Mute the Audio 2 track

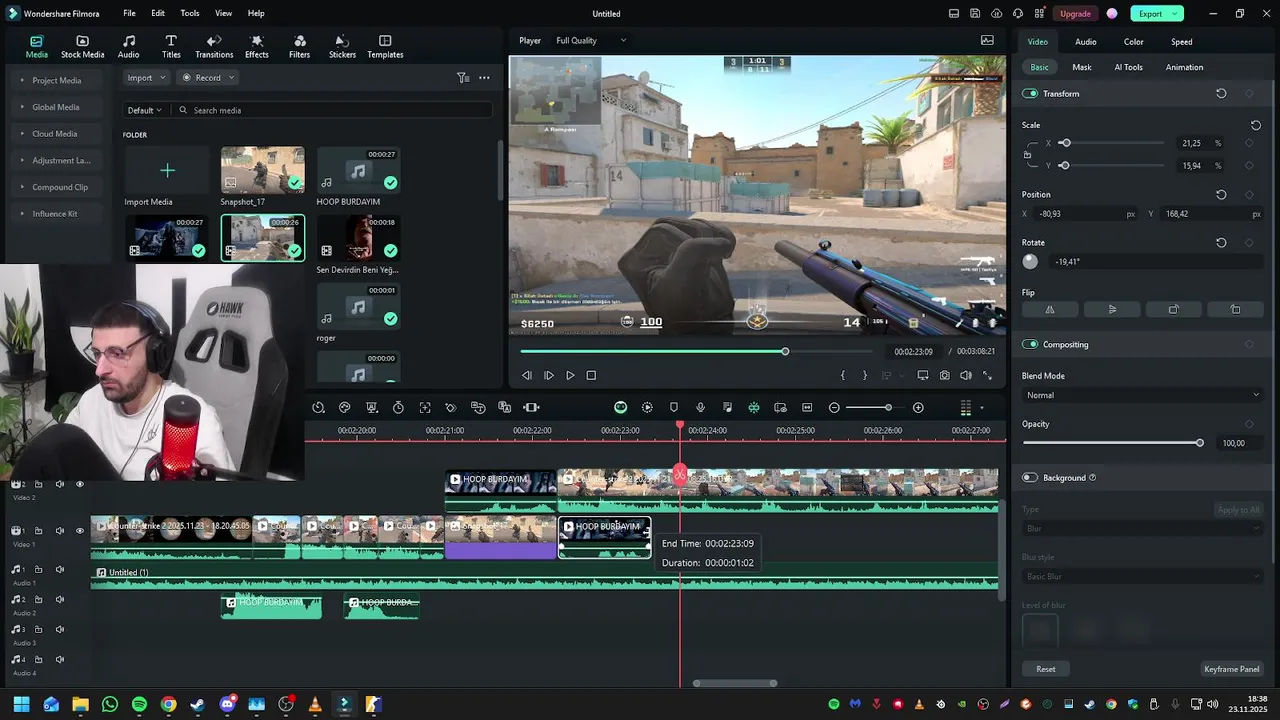point(60,599)
